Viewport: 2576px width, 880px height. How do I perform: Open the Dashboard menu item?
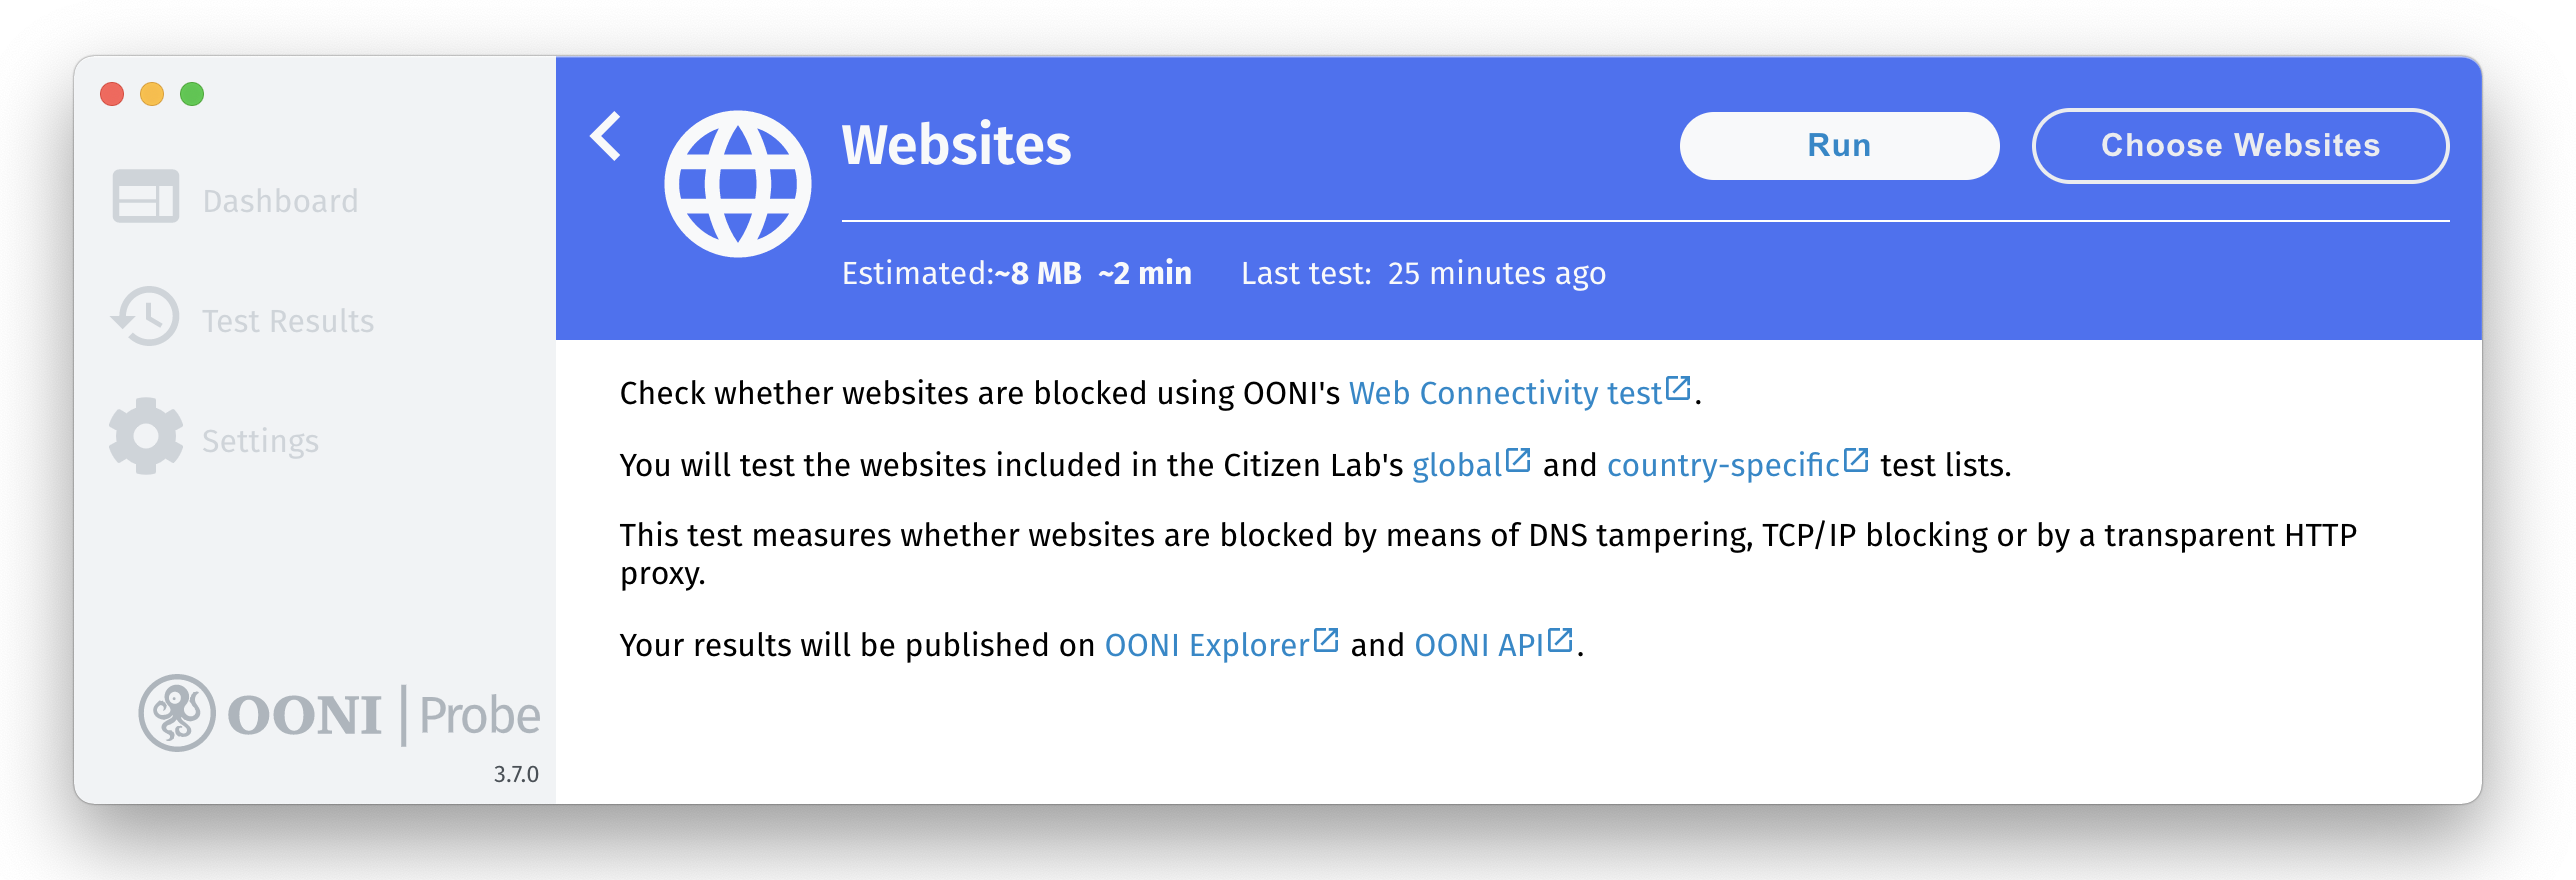click(280, 201)
